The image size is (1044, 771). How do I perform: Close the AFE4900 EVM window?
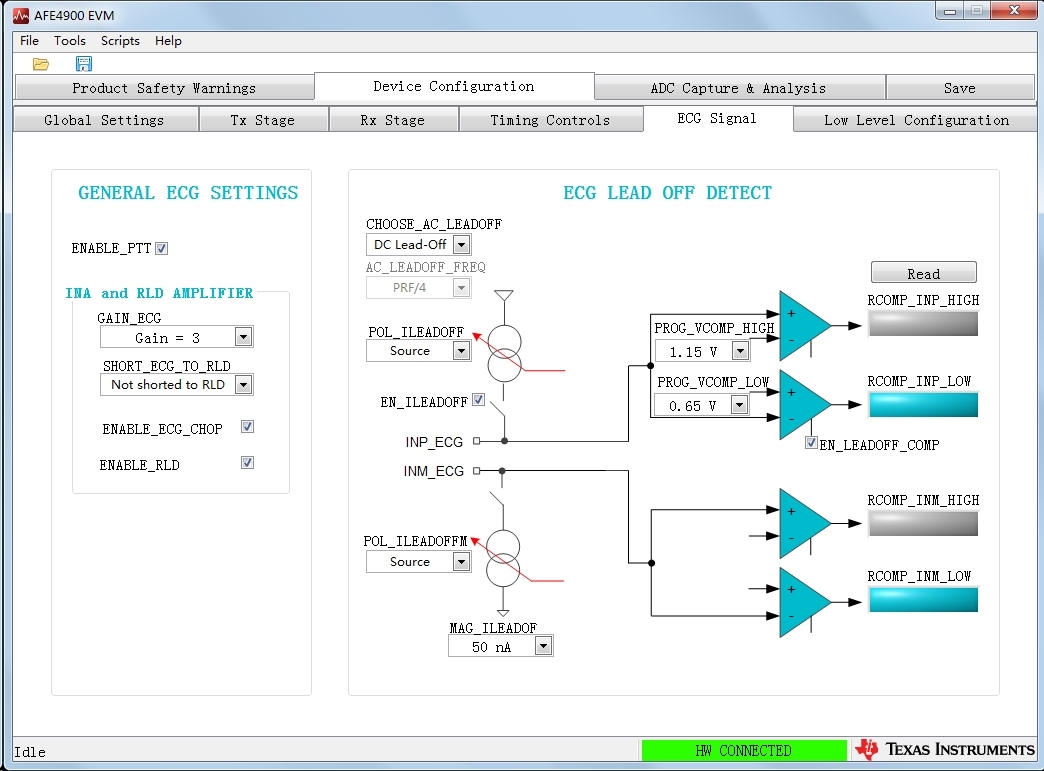pyautogui.click(x=1014, y=11)
